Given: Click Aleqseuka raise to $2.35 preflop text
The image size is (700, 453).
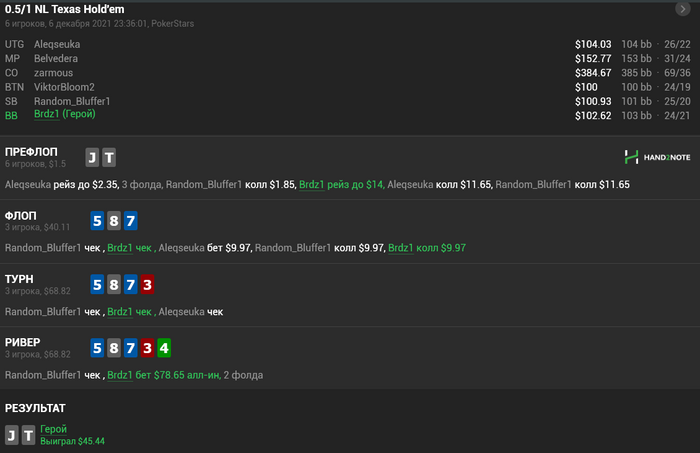Looking at the screenshot, I should pos(62,185).
